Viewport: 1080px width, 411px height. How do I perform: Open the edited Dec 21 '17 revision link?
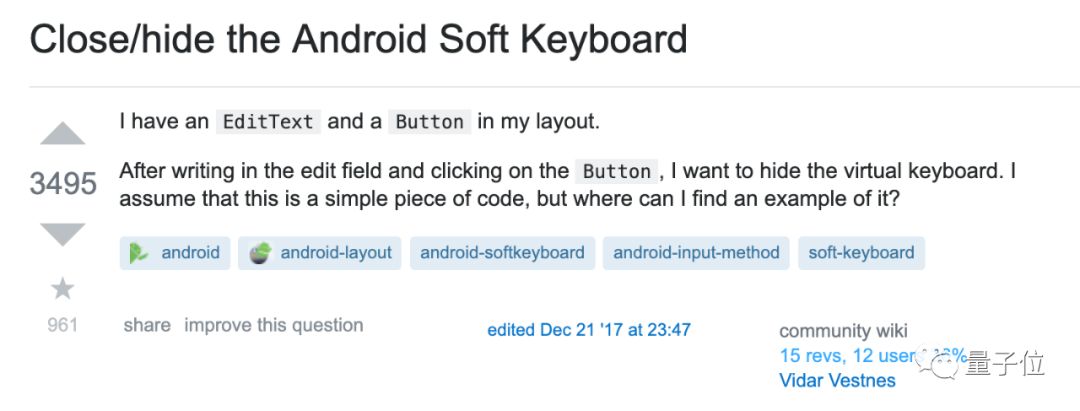point(588,329)
